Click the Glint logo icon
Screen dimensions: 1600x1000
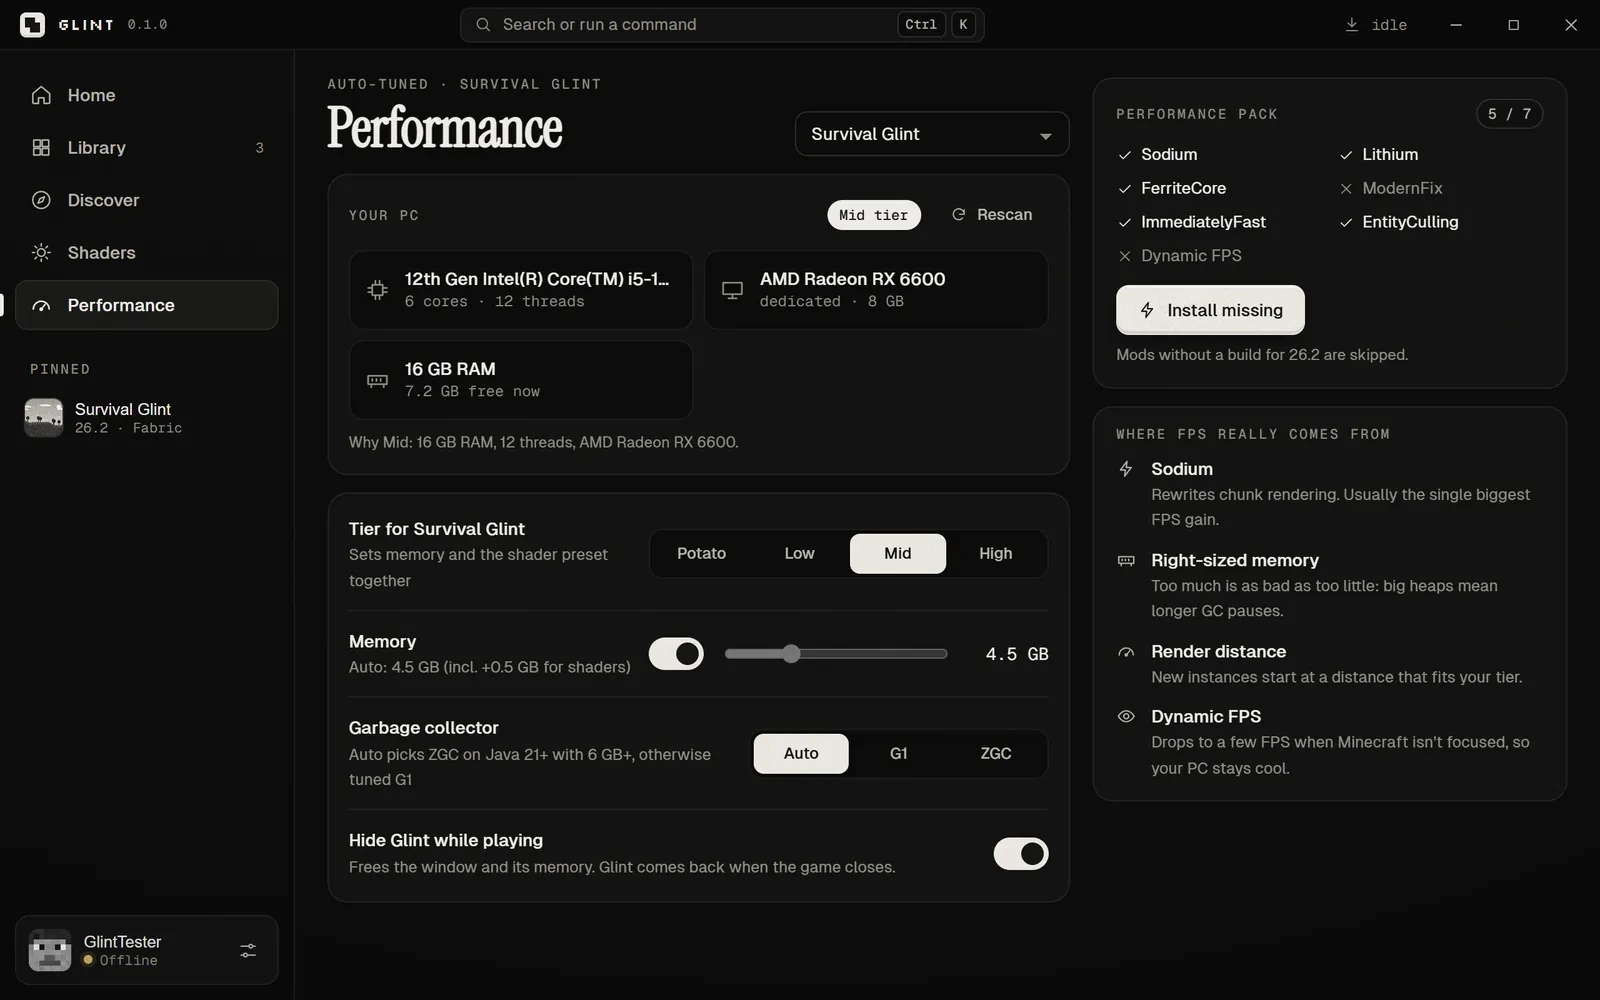click(x=32, y=25)
